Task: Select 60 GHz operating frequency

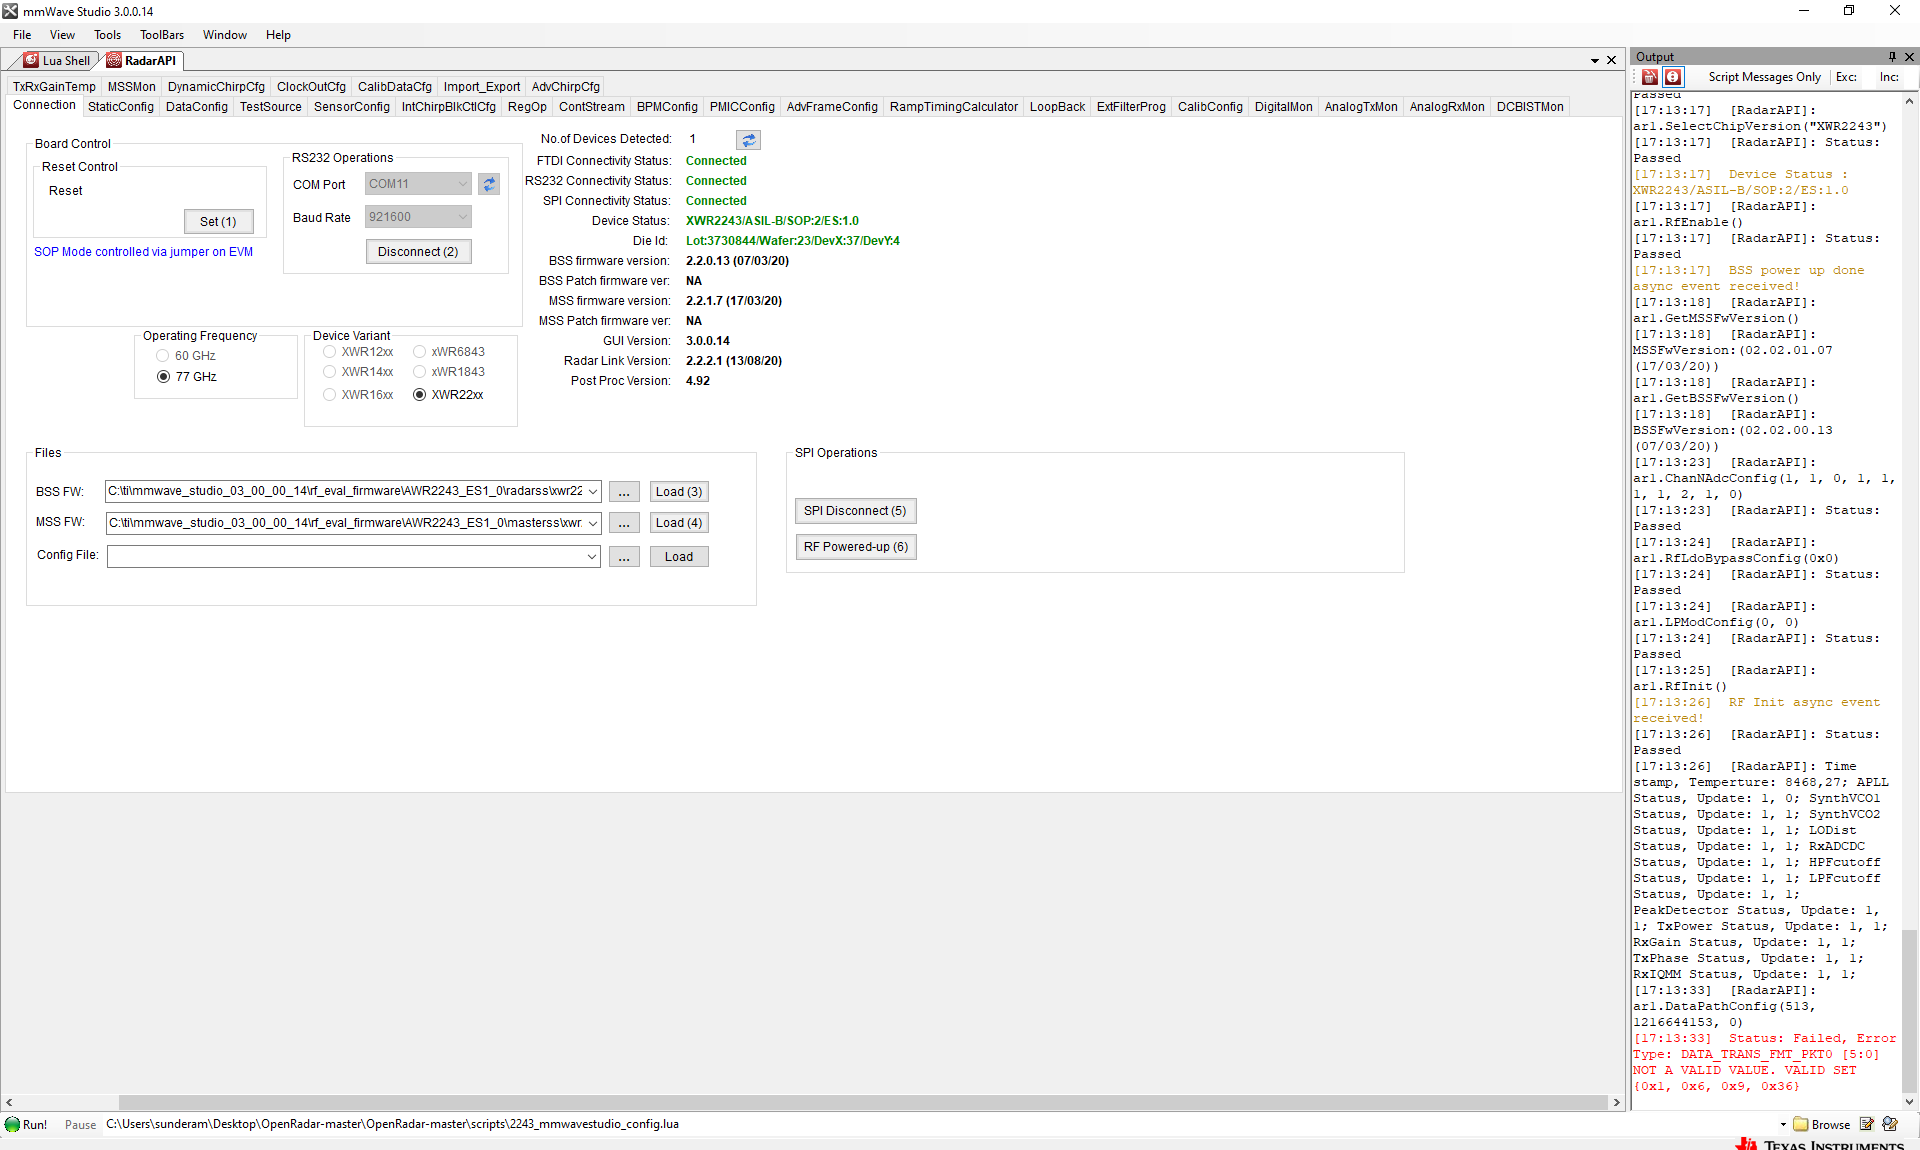Action: [x=186, y=356]
